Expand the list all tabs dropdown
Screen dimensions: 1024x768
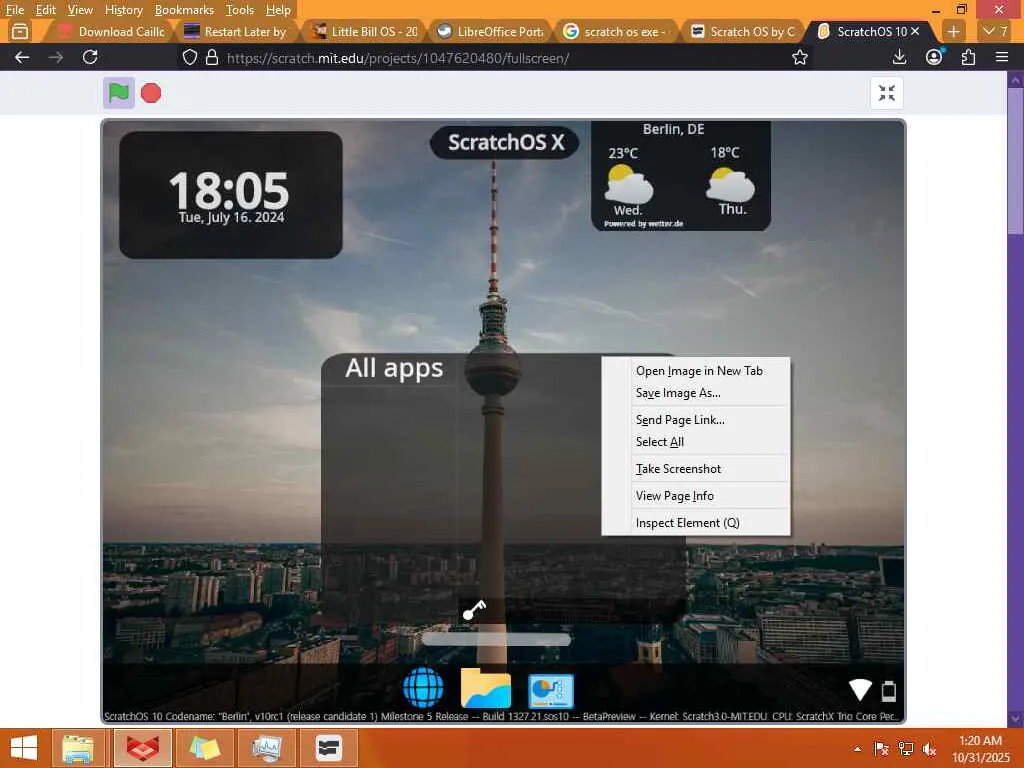point(995,31)
